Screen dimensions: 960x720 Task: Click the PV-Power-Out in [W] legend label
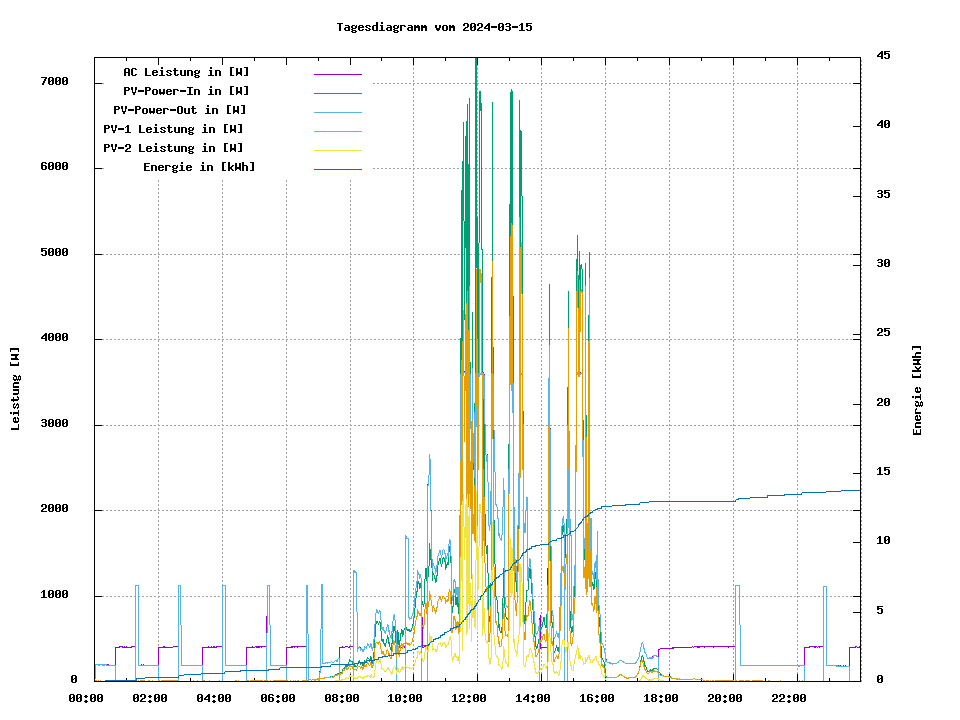(x=180, y=110)
